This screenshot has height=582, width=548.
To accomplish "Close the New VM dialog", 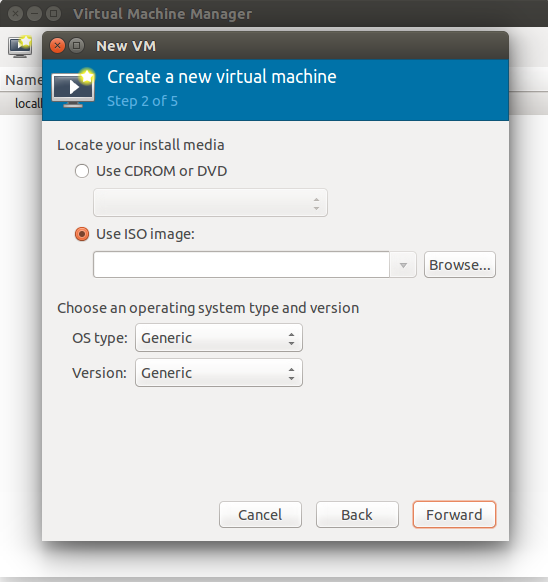I will (57, 46).
